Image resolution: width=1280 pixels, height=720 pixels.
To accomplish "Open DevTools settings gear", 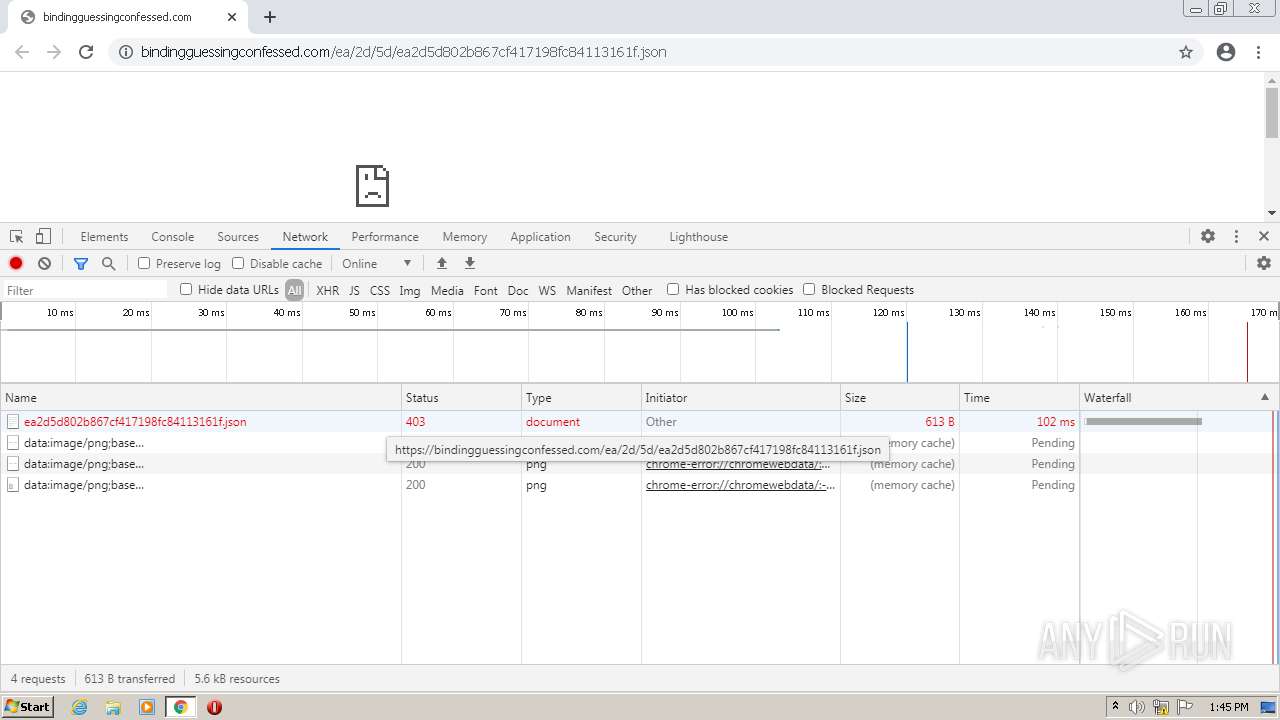I will tap(1208, 237).
